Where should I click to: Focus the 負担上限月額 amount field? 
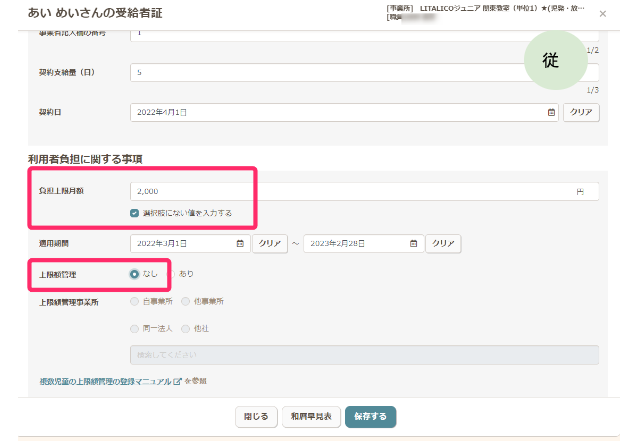pos(350,191)
